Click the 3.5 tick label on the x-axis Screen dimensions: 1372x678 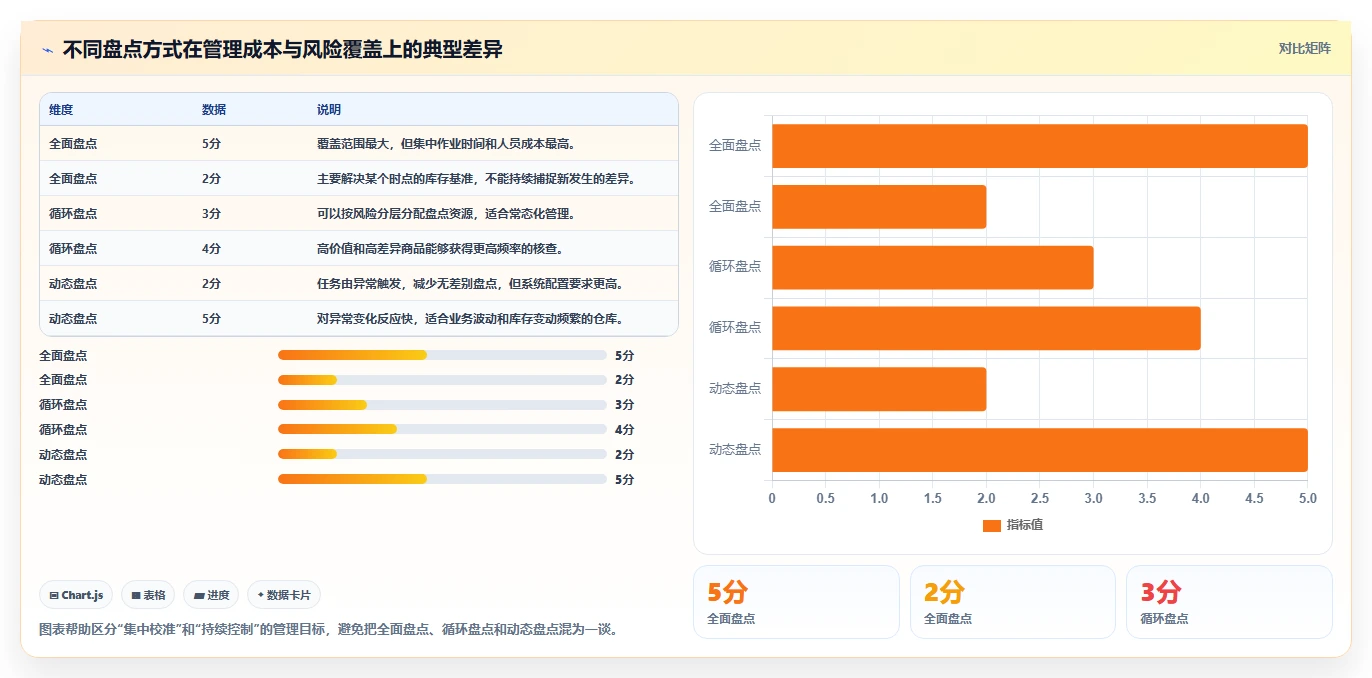(x=1147, y=498)
